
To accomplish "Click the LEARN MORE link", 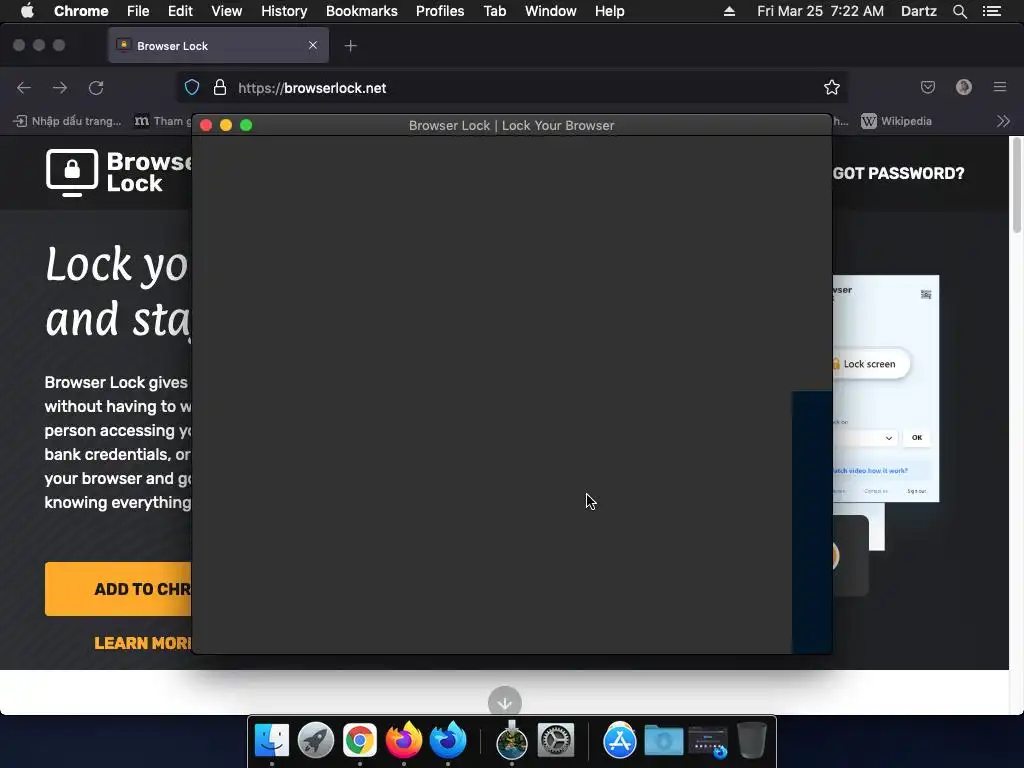I will tap(143, 643).
